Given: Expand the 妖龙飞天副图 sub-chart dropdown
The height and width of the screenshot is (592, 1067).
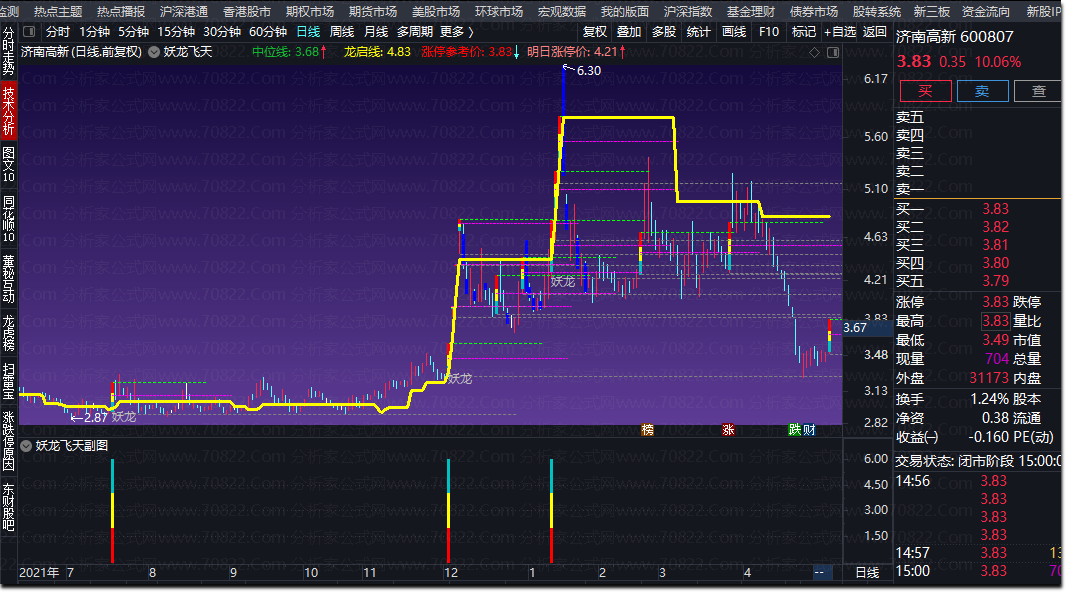Looking at the screenshot, I should tap(27, 446).
